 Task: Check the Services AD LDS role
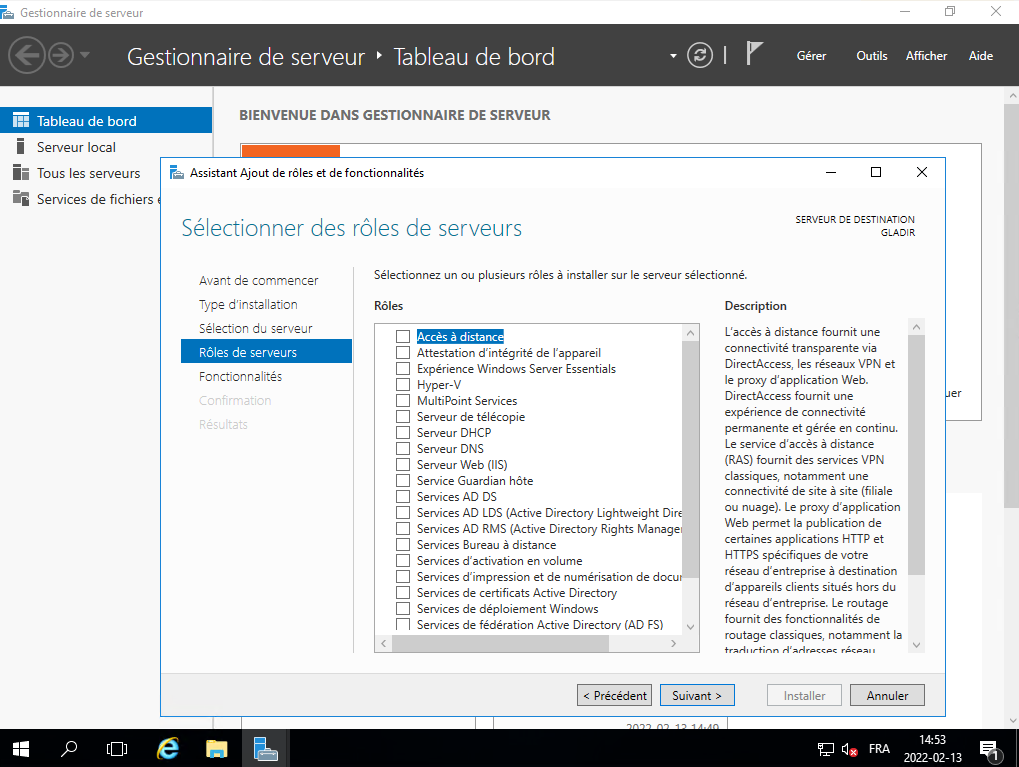click(x=403, y=513)
